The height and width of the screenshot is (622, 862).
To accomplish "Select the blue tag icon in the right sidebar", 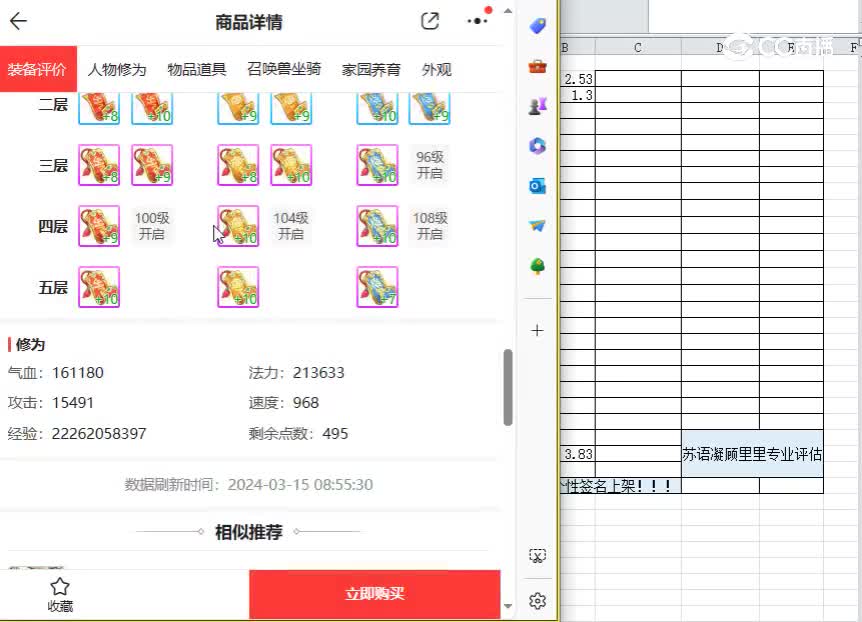I will (537, 26).
